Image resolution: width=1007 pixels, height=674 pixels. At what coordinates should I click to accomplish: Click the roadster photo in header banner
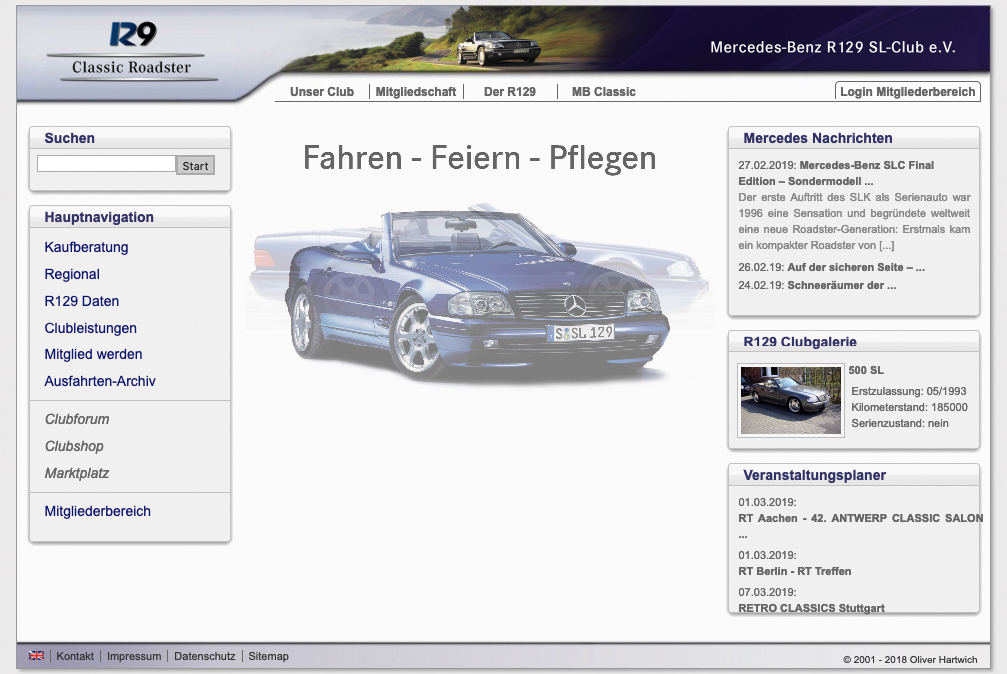coord(498,48)
